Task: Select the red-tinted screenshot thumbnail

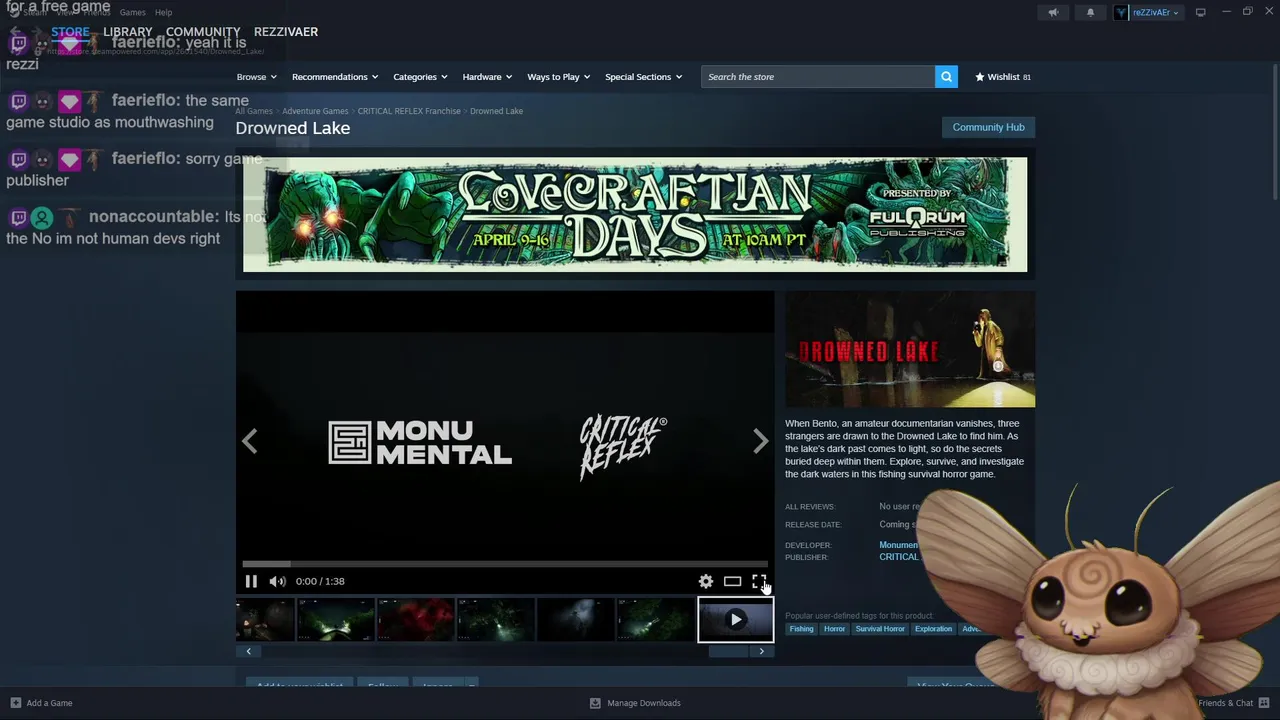Action: [x=415, y=620]
